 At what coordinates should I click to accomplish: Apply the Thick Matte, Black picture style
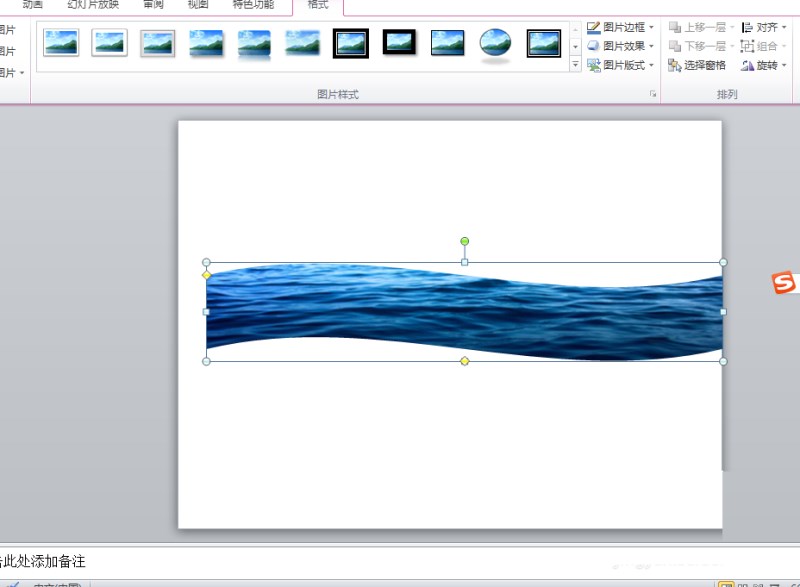399,42
